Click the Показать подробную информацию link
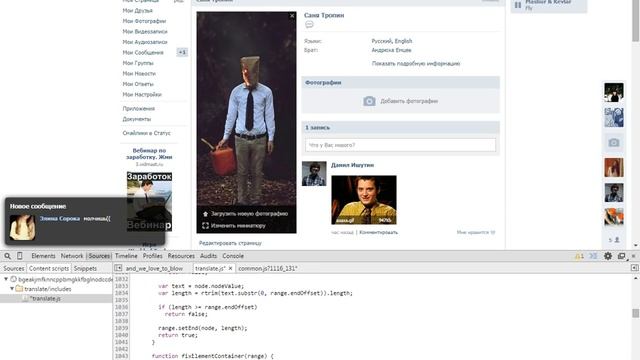This screenshot has width=640, height=360. 416,64
